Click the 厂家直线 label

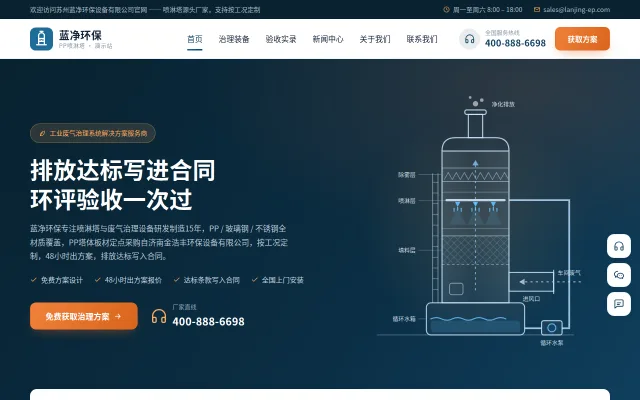point(184,307)
